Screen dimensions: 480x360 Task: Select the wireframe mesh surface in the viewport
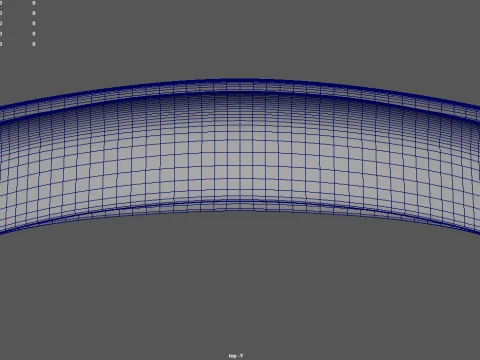(x=240, y=157)
